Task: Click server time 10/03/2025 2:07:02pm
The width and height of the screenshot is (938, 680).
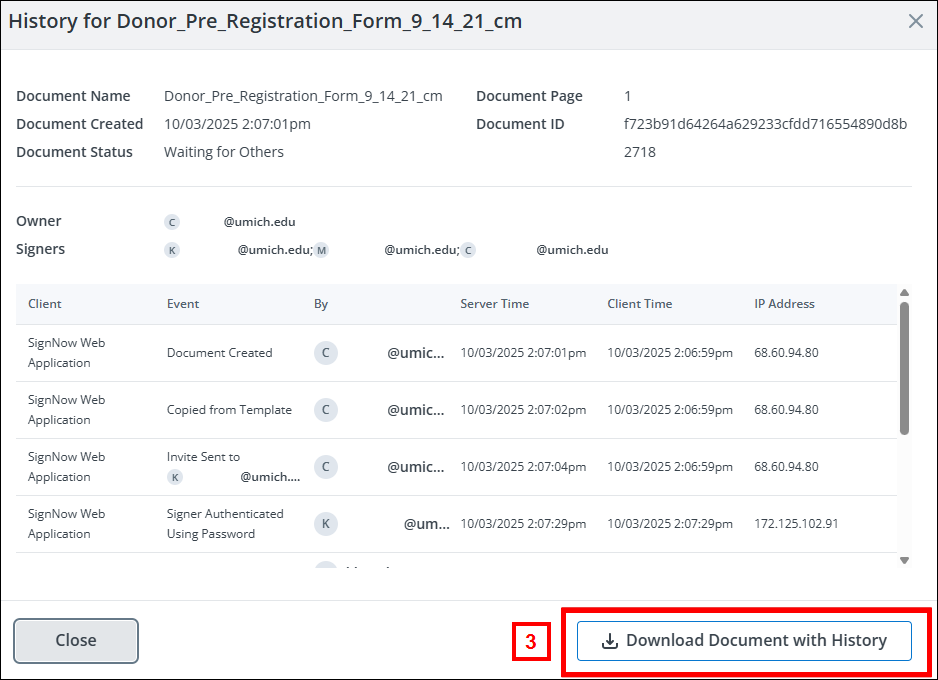Action: click(523, 410)
